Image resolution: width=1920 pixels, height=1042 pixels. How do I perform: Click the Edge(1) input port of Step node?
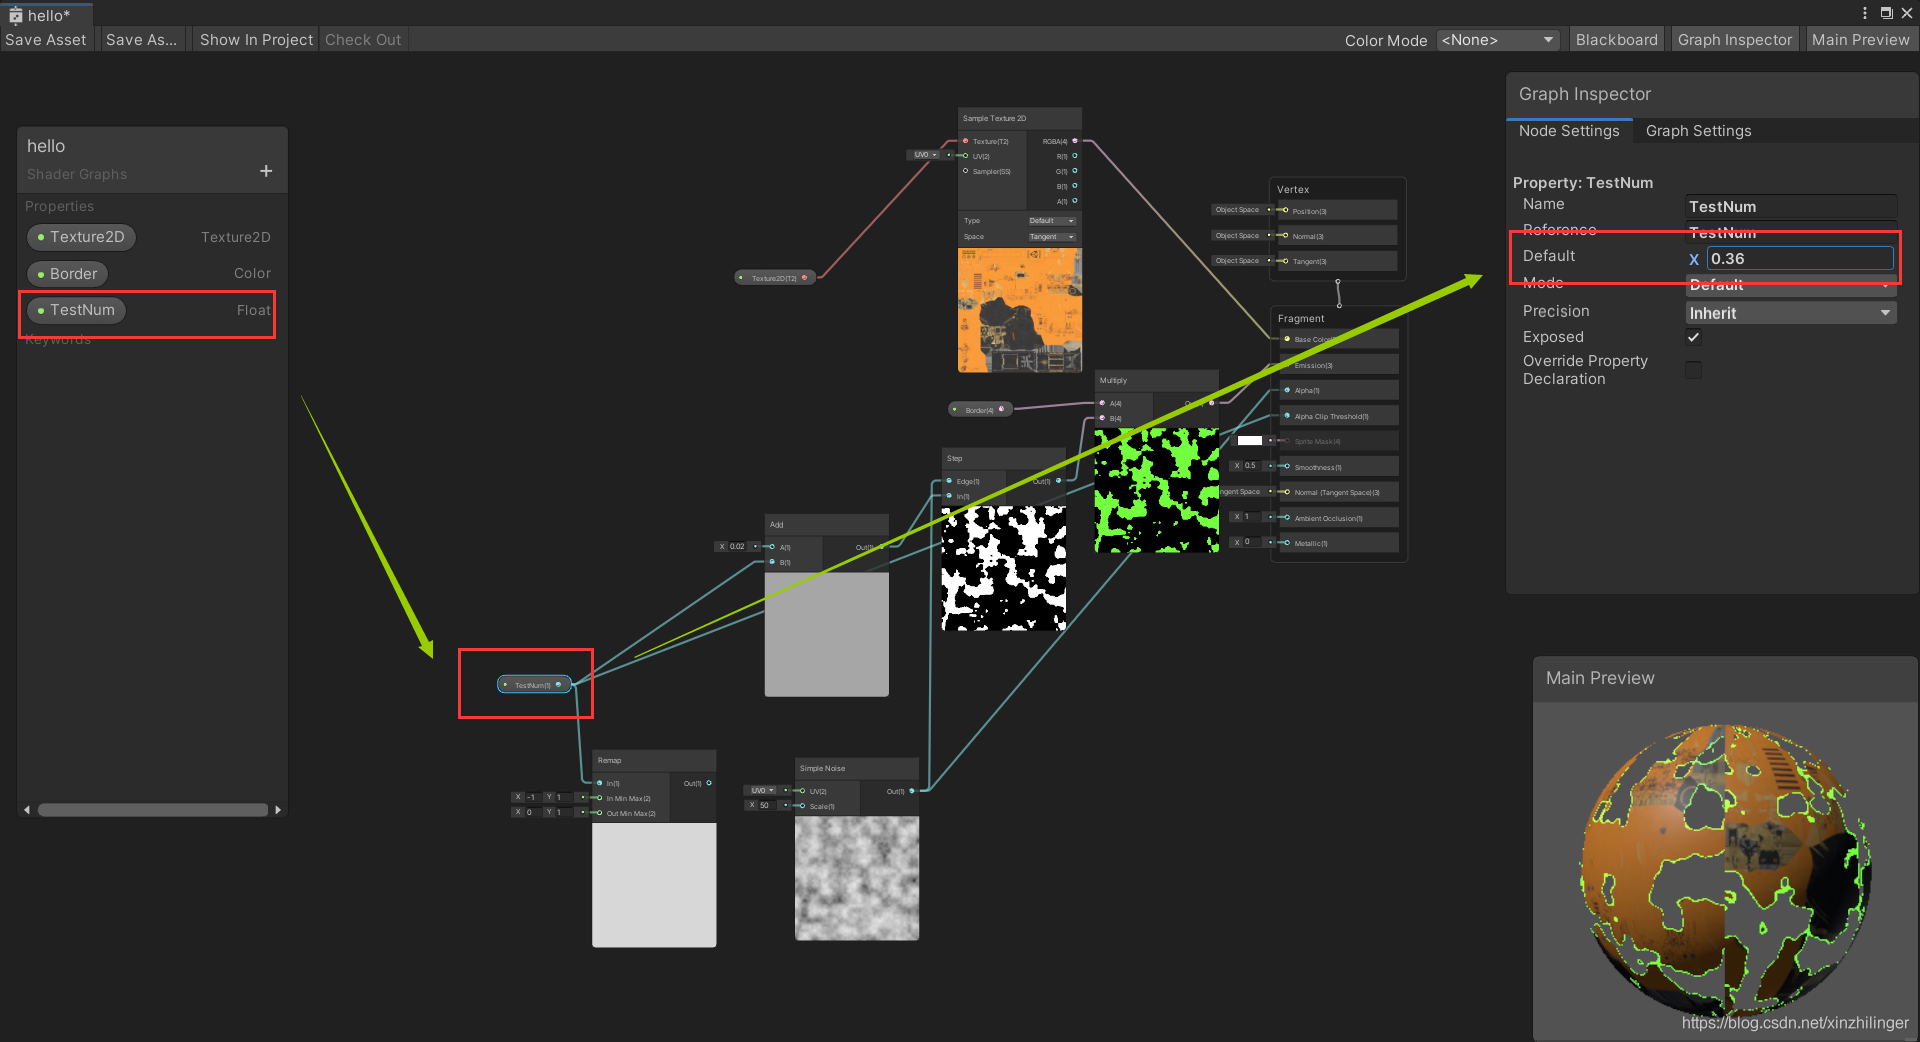pyautogui.click(x=949, y=481)
